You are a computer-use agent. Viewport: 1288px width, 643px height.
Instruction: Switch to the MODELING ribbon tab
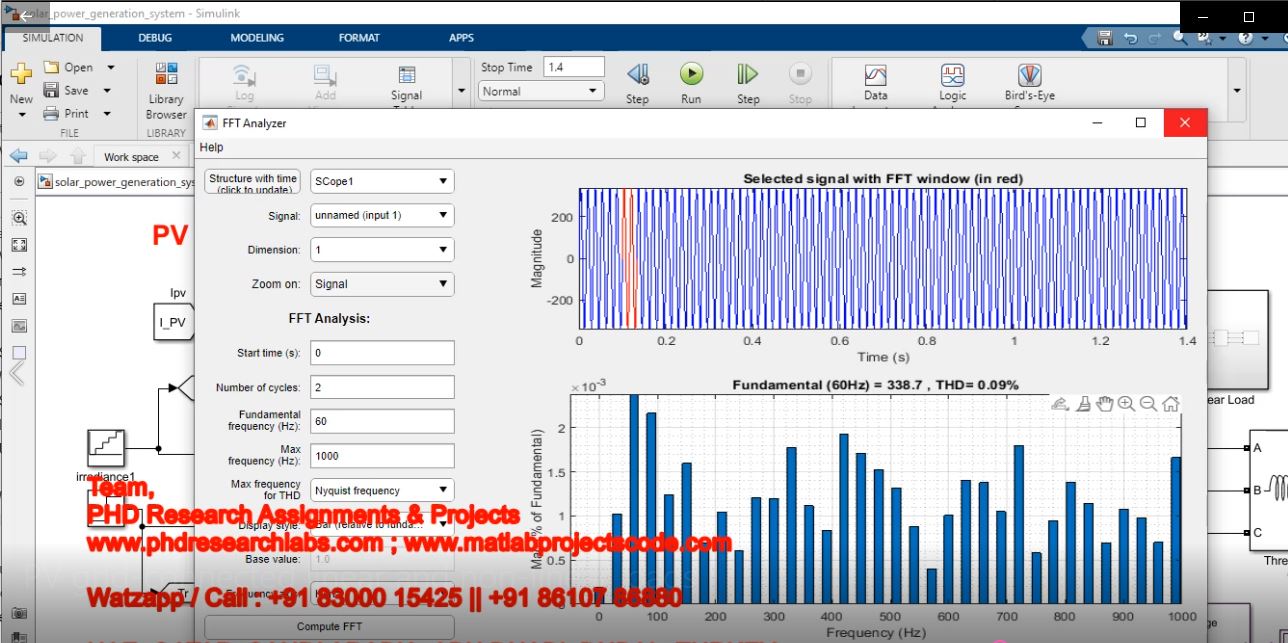(x=257, y=38)
